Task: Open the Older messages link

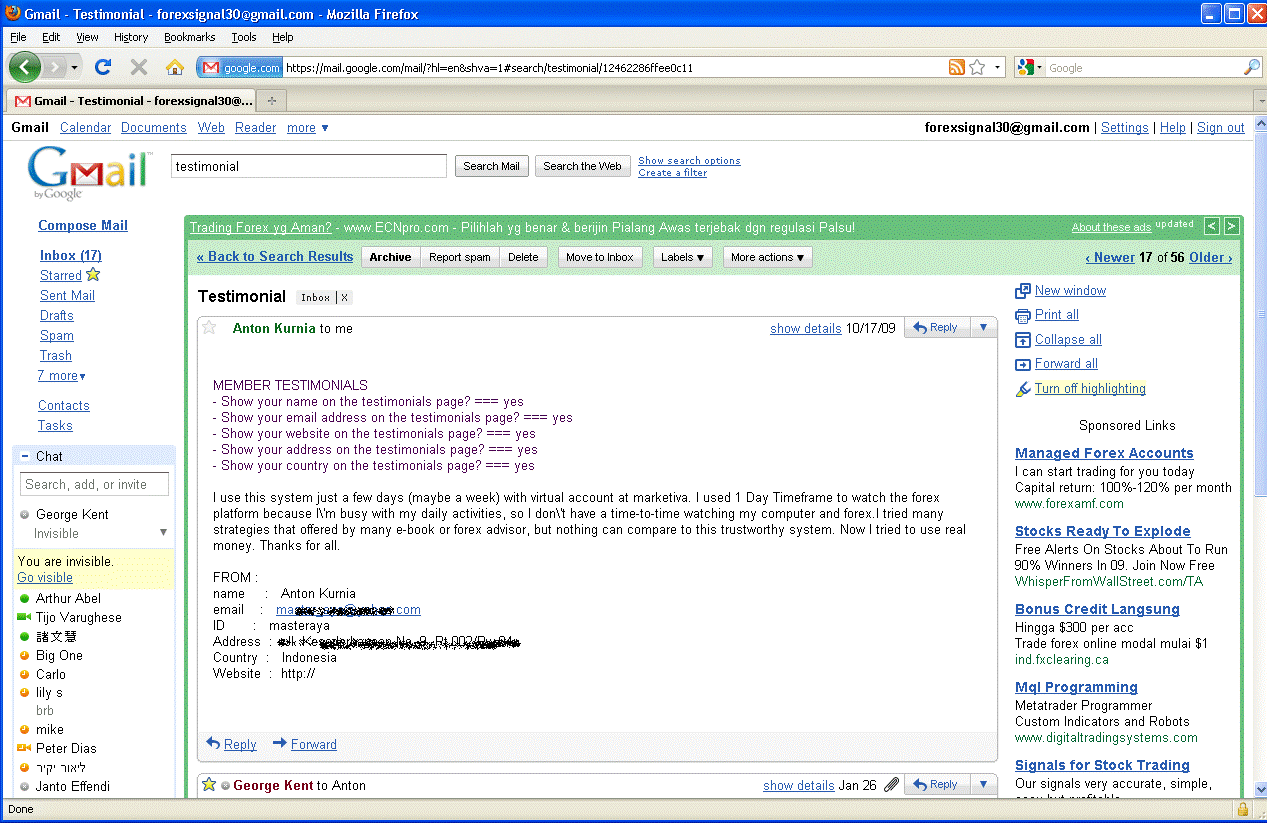Action: (x=1210, y=257)
